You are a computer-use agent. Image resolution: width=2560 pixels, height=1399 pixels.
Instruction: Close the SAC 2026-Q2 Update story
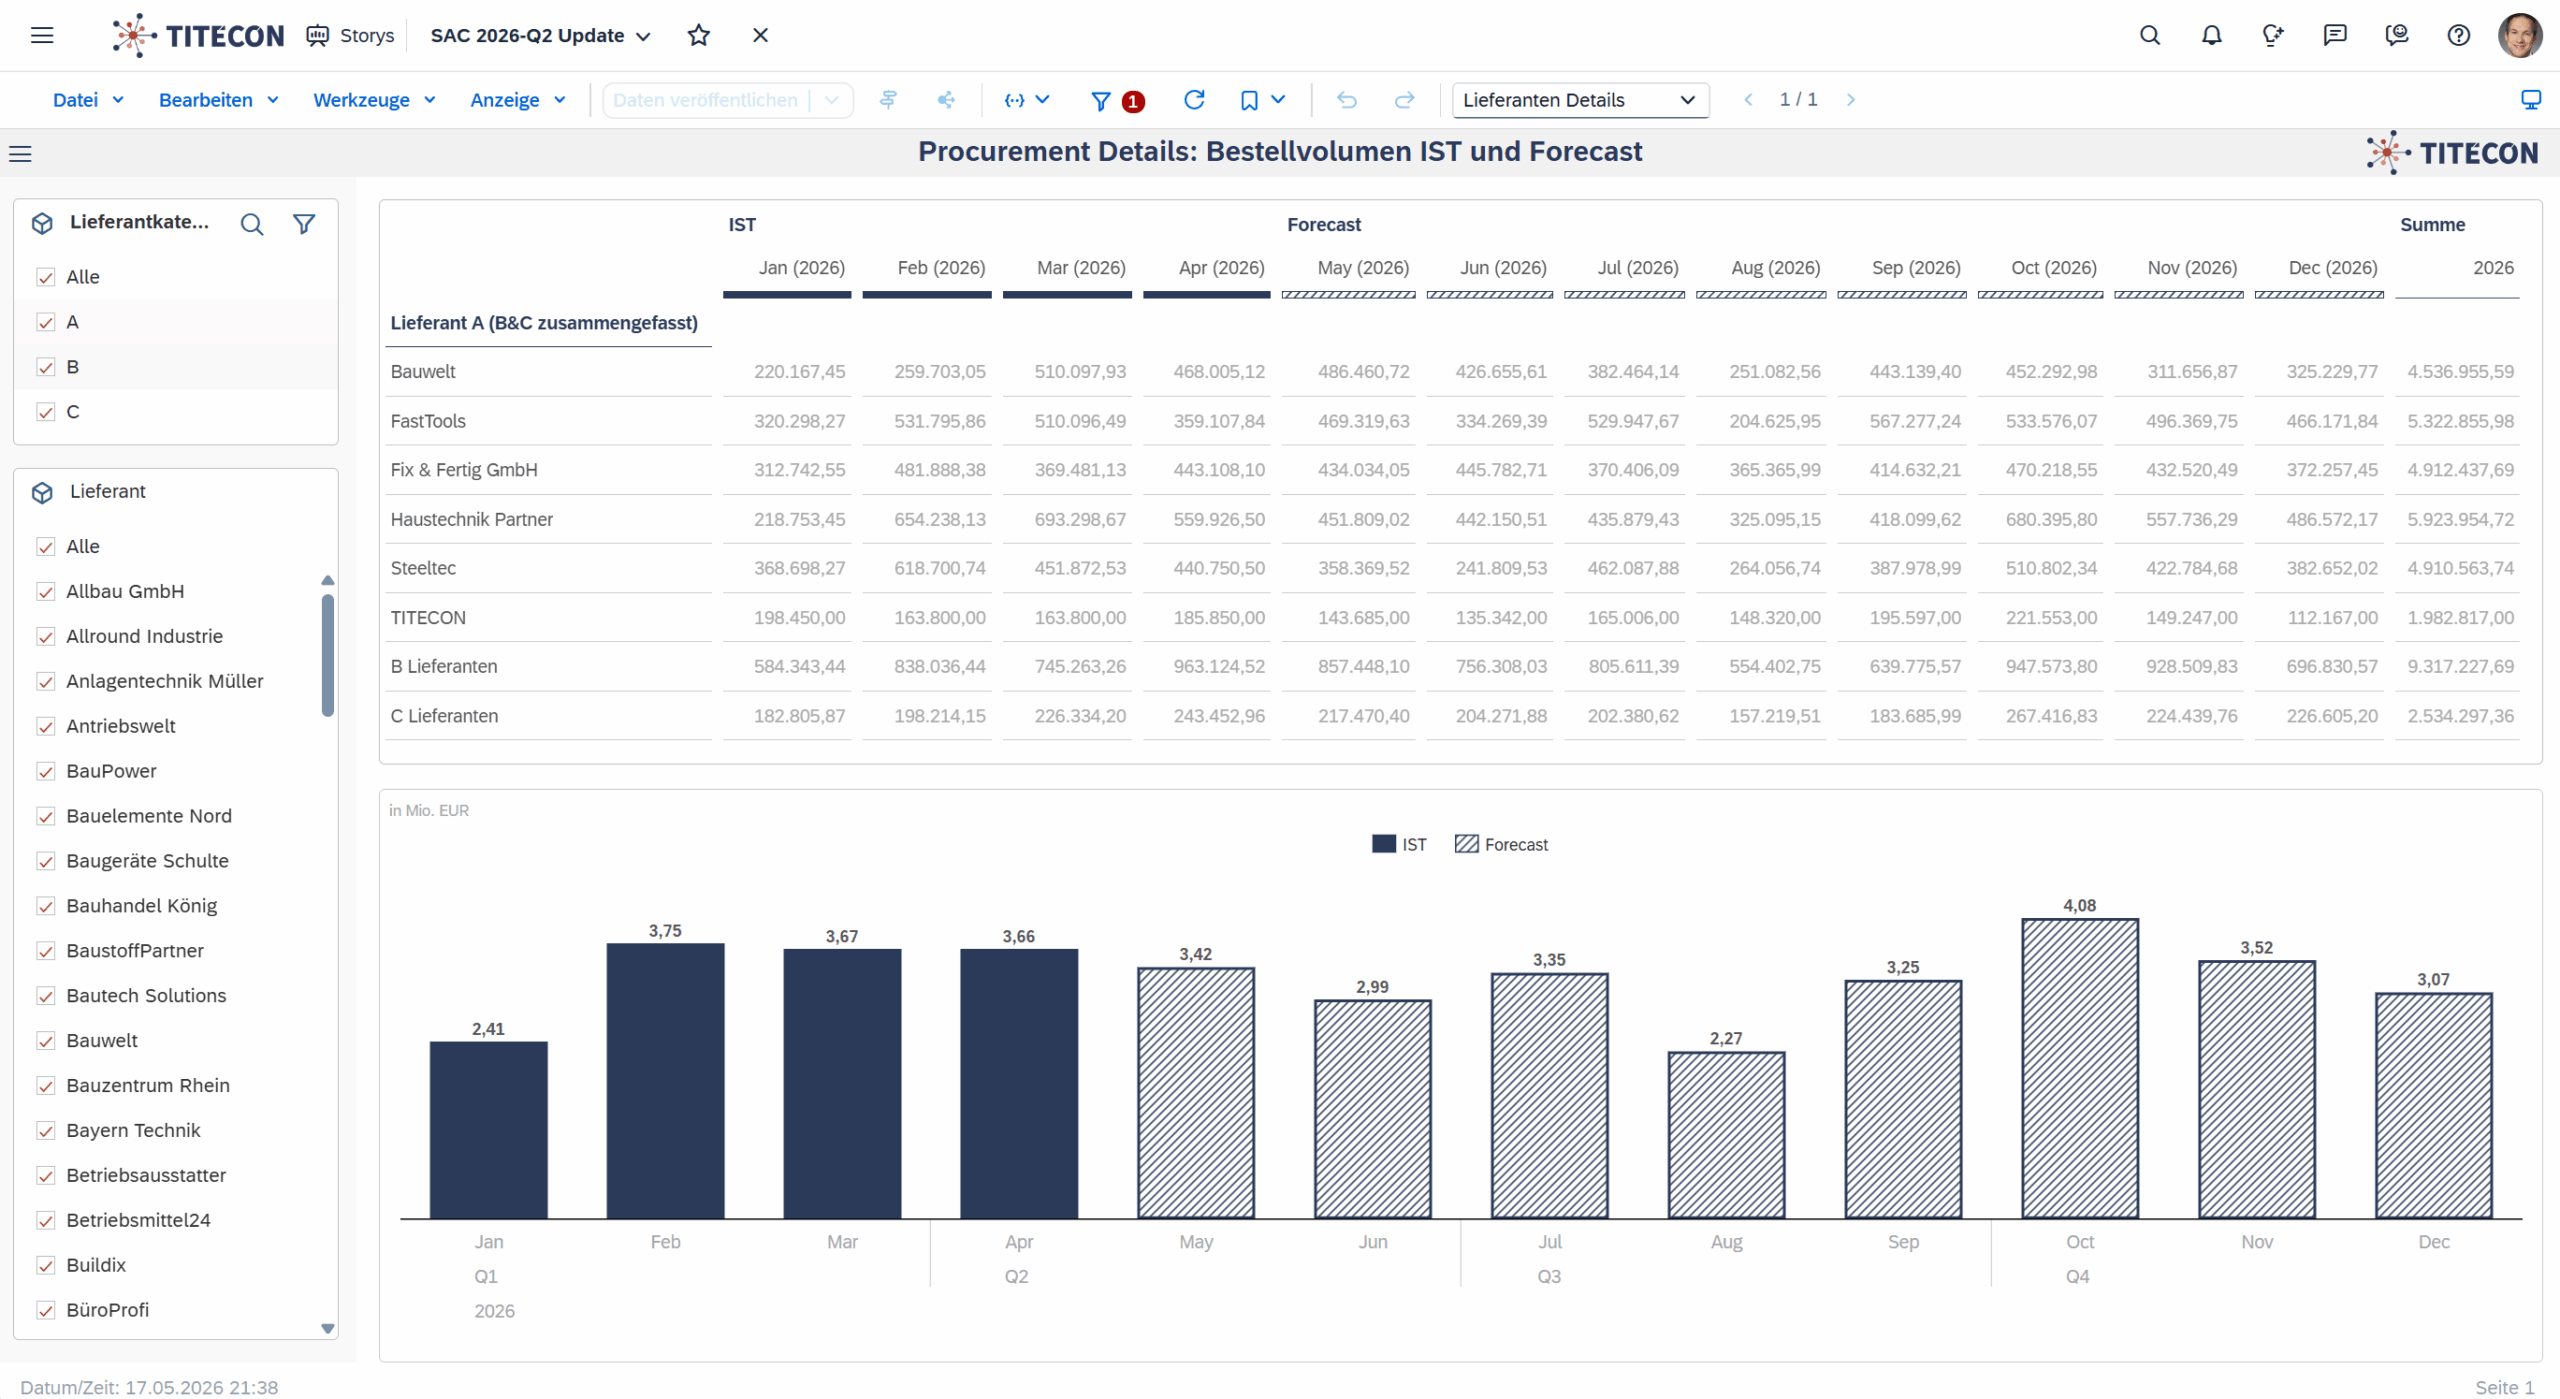(760, 36)
